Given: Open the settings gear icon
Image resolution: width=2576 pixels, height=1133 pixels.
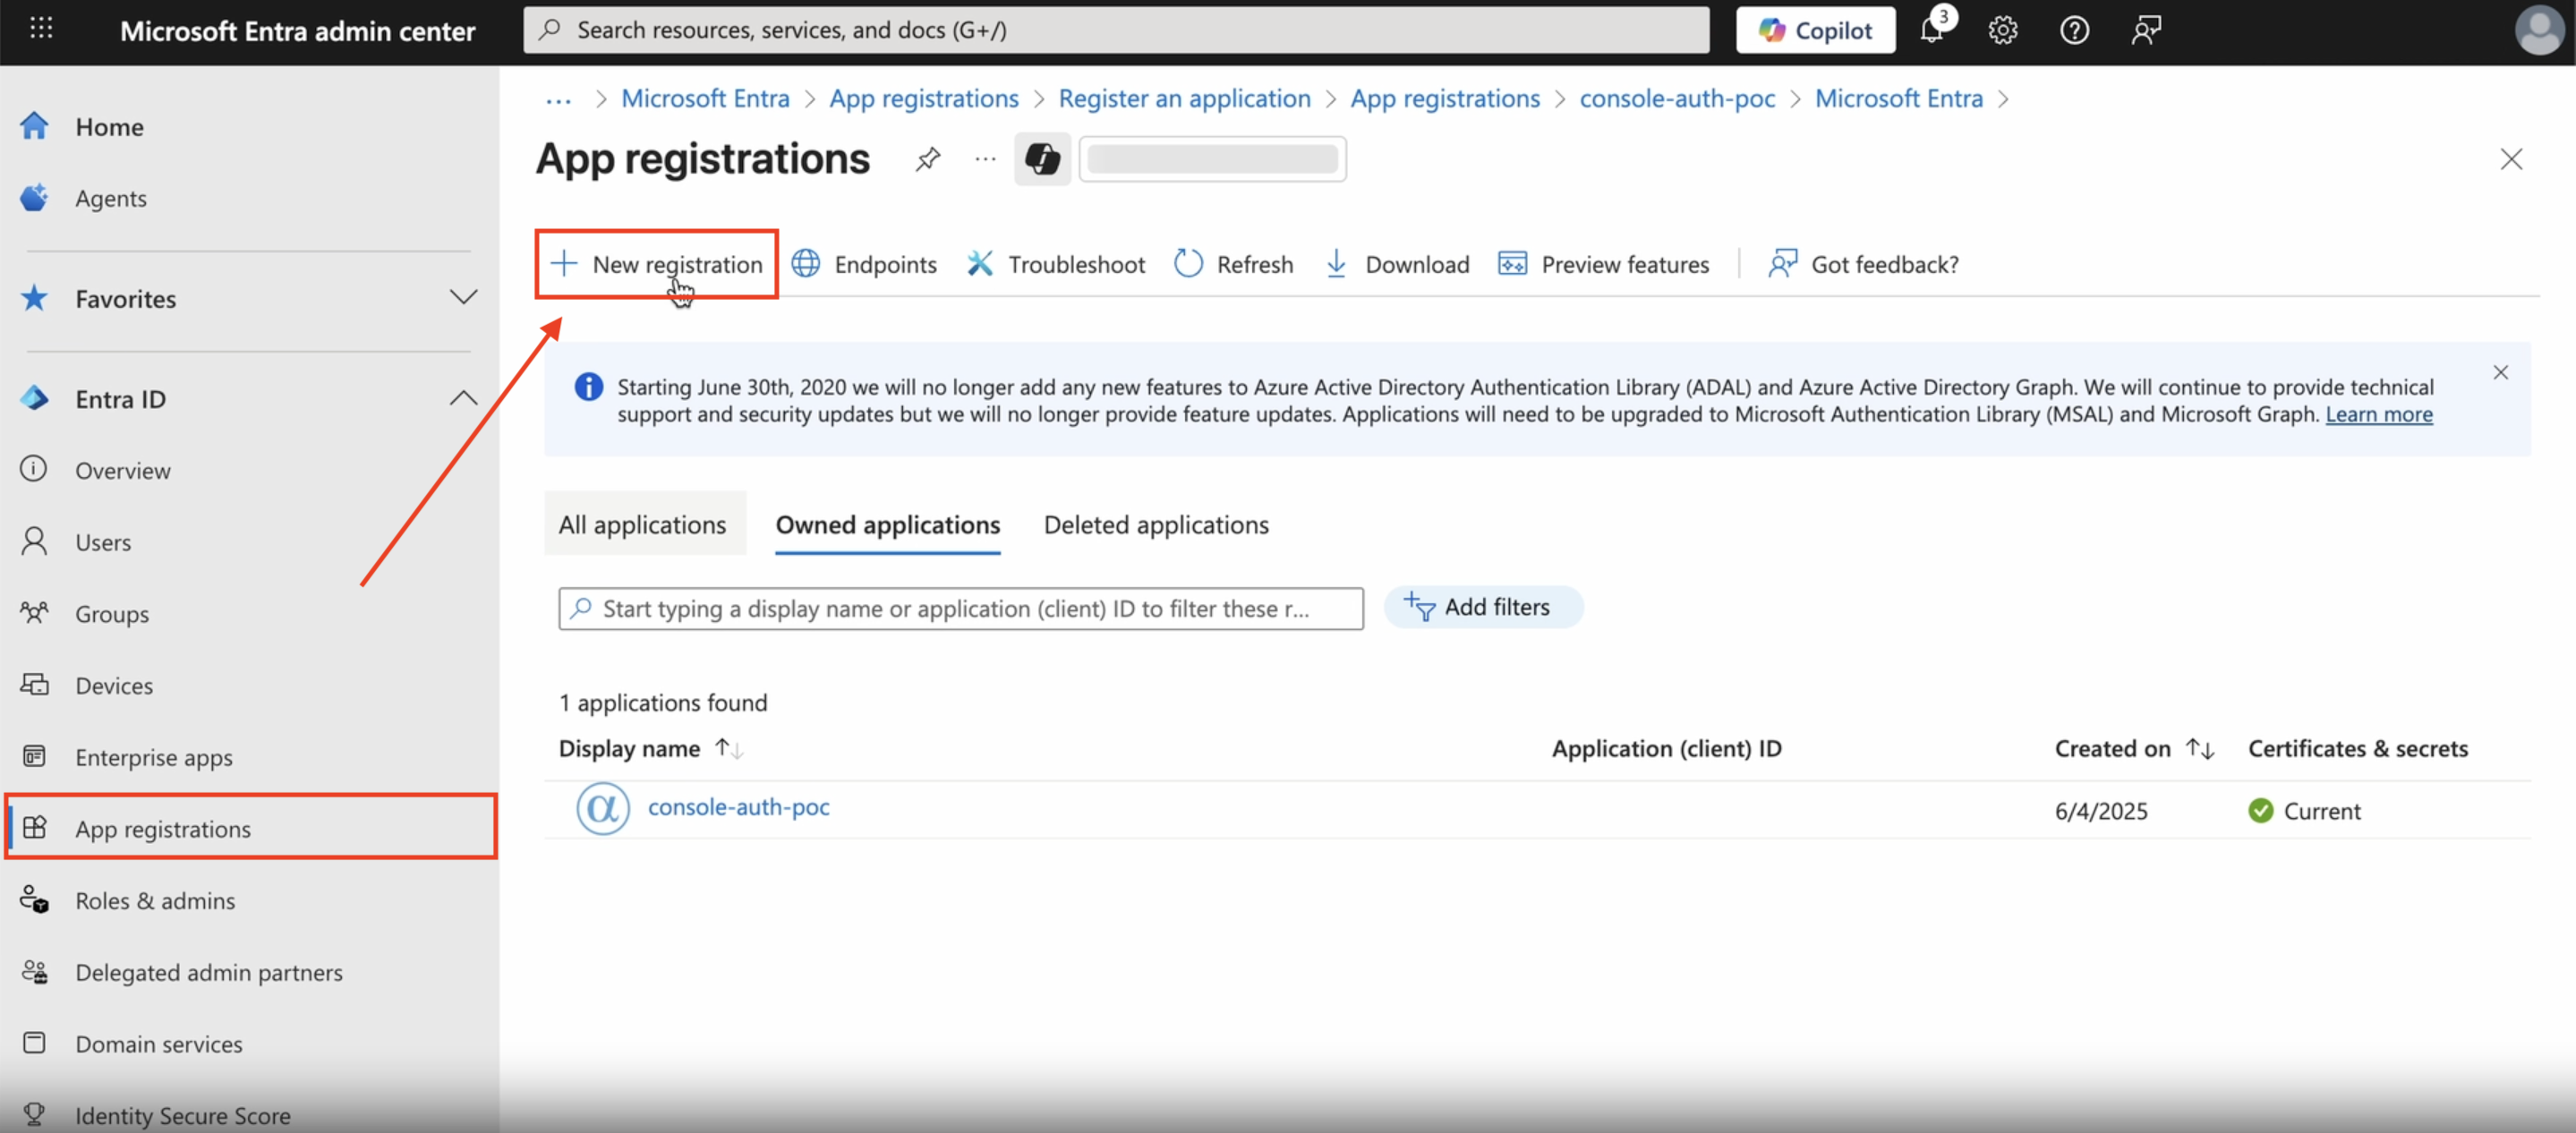Looking at the screenshot, I should (x=2002, y=30).
